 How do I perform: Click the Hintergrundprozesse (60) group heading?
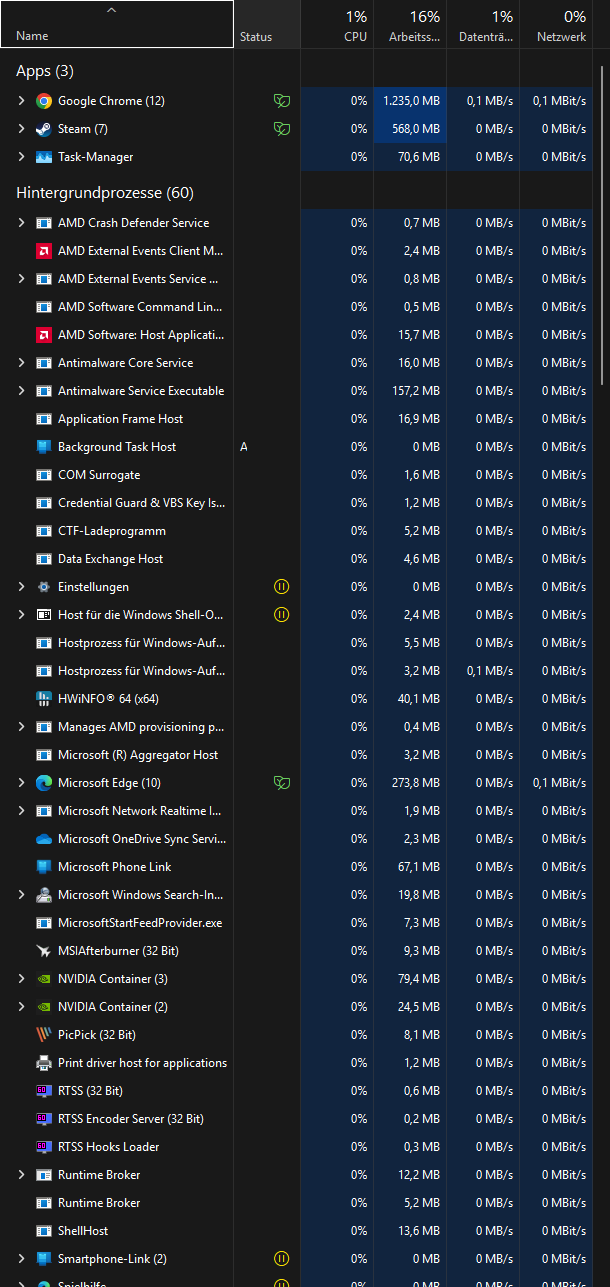coord(105,192)
